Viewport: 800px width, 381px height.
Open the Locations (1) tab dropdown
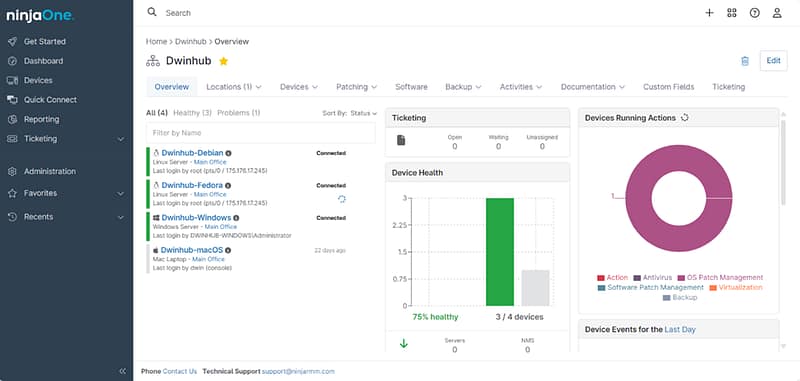coord(234,87)
